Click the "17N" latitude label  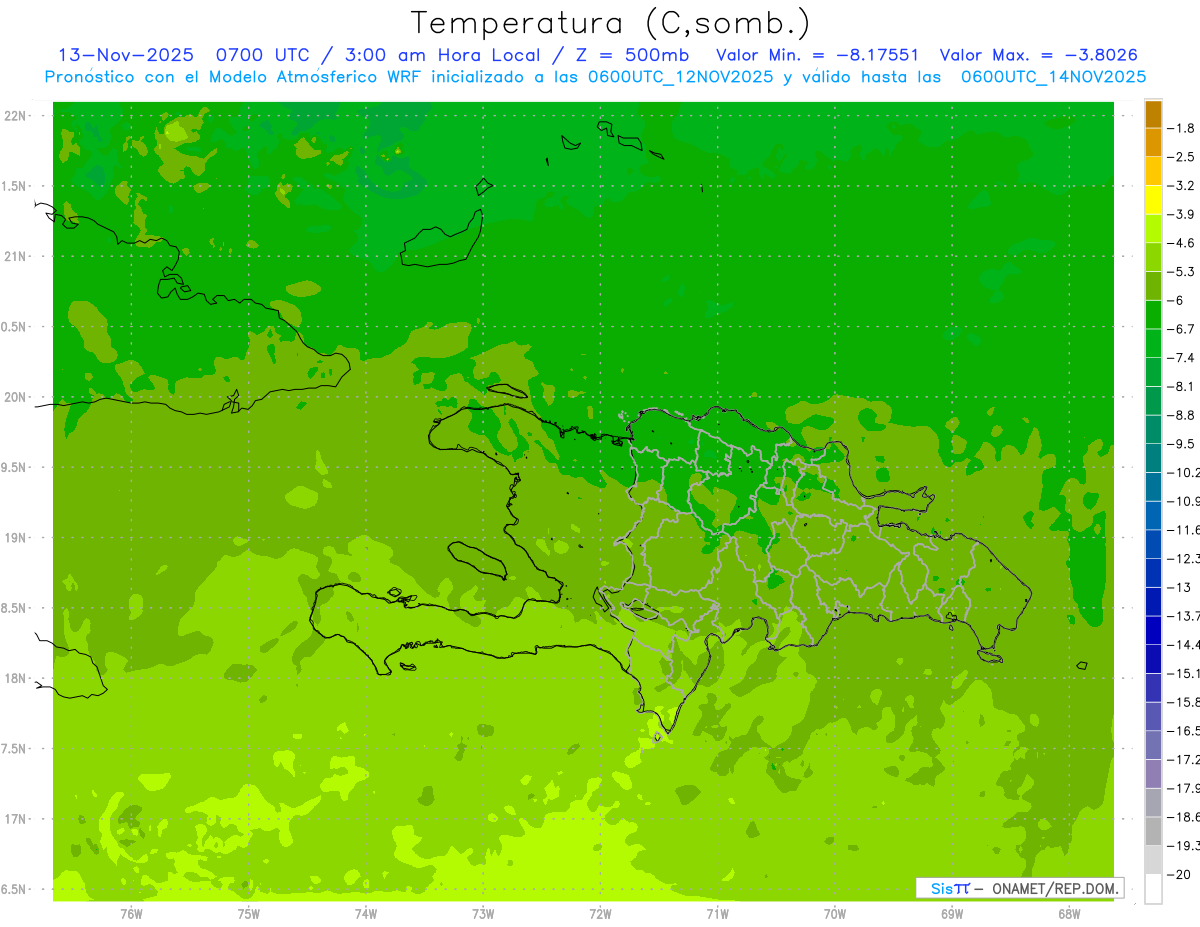point(17,819)
